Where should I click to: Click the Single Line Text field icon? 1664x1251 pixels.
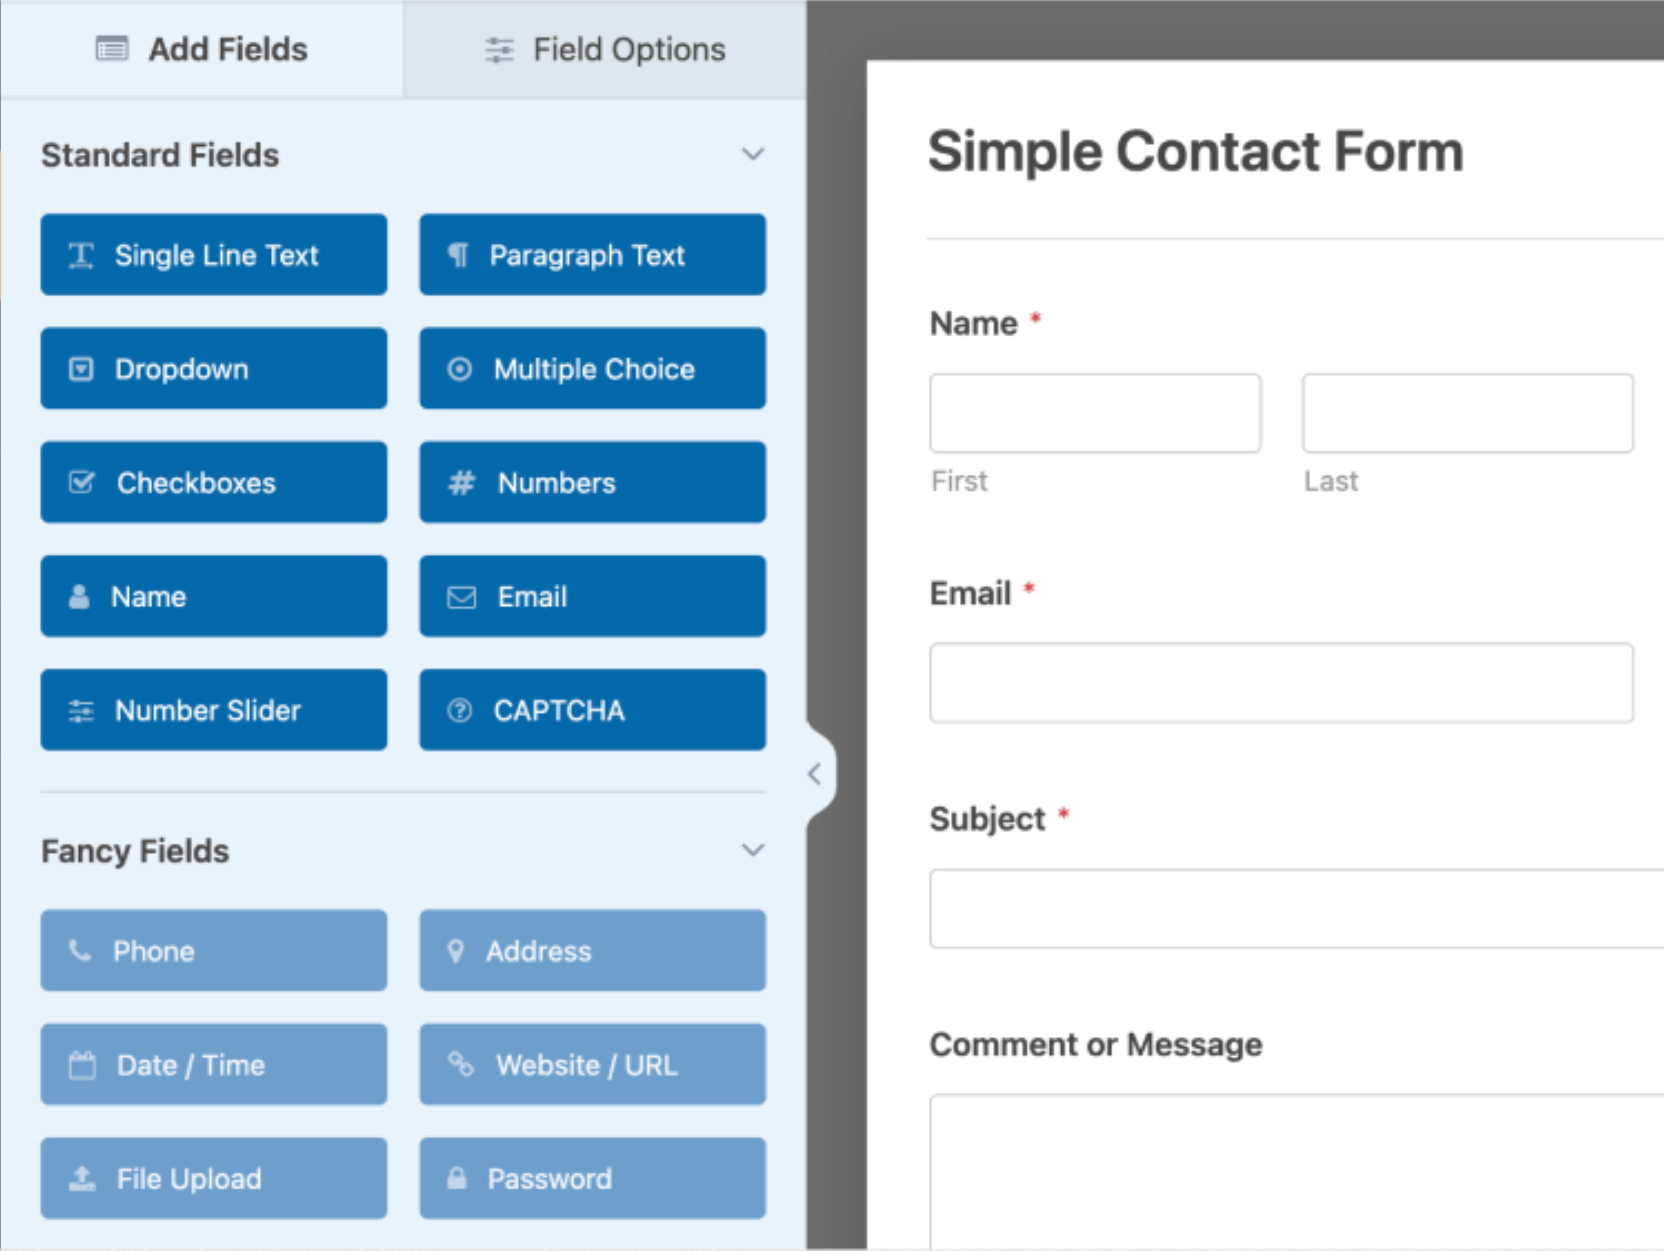81,256
